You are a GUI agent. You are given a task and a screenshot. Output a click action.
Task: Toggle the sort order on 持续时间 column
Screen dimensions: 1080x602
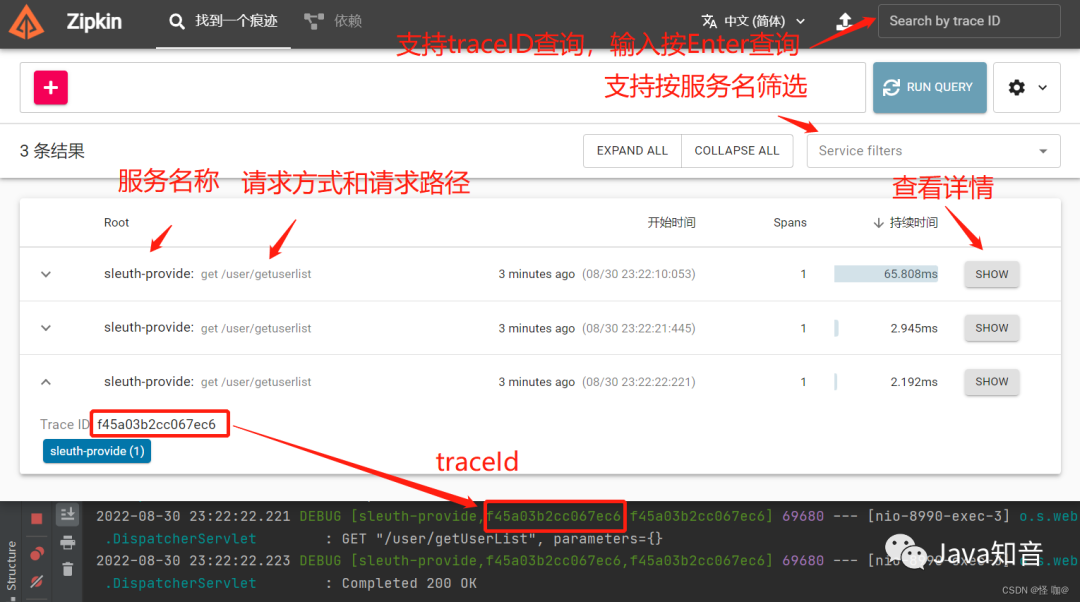[x=904, y=222]
